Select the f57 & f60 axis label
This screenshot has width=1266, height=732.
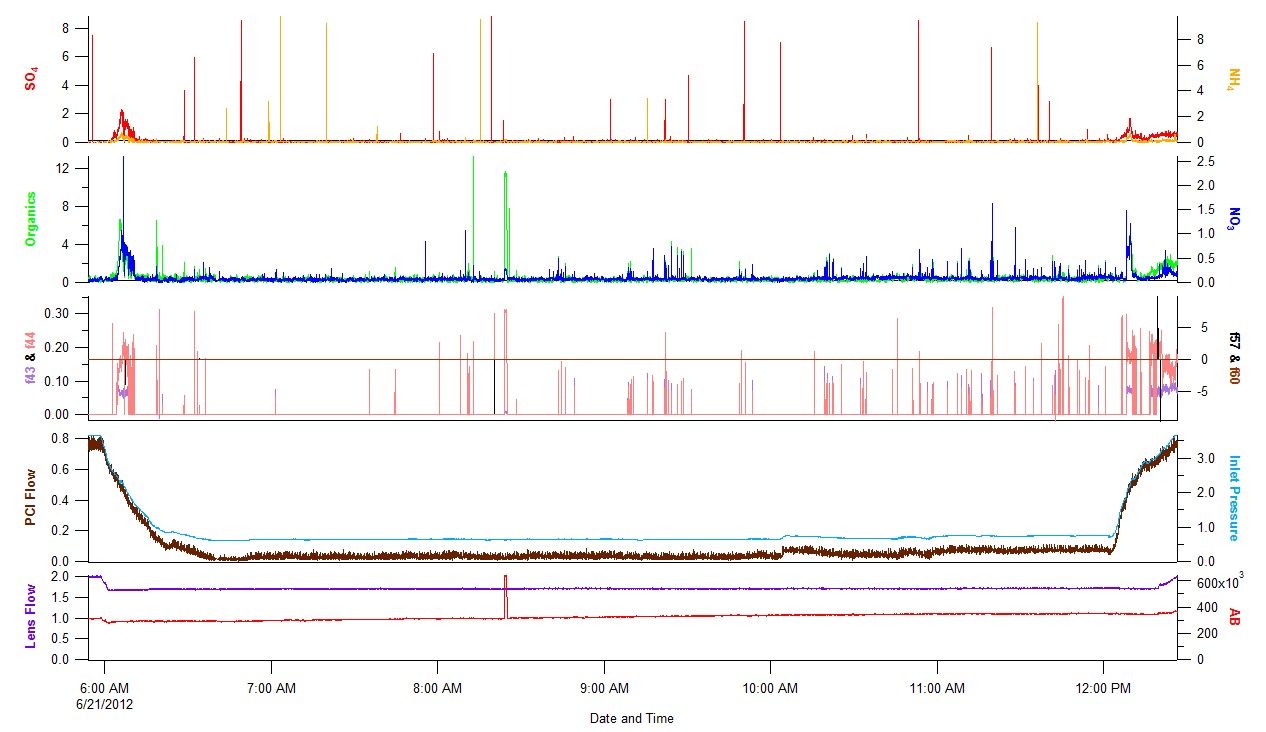(x=1235, y=359)
